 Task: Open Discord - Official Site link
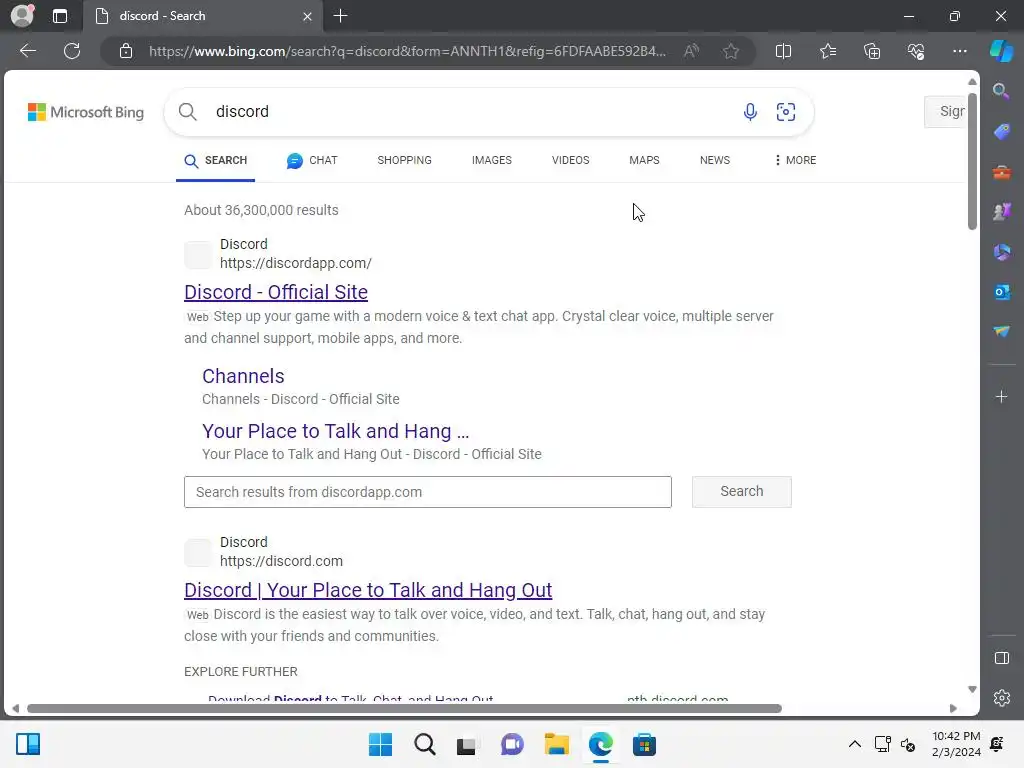tap(276, 292)
